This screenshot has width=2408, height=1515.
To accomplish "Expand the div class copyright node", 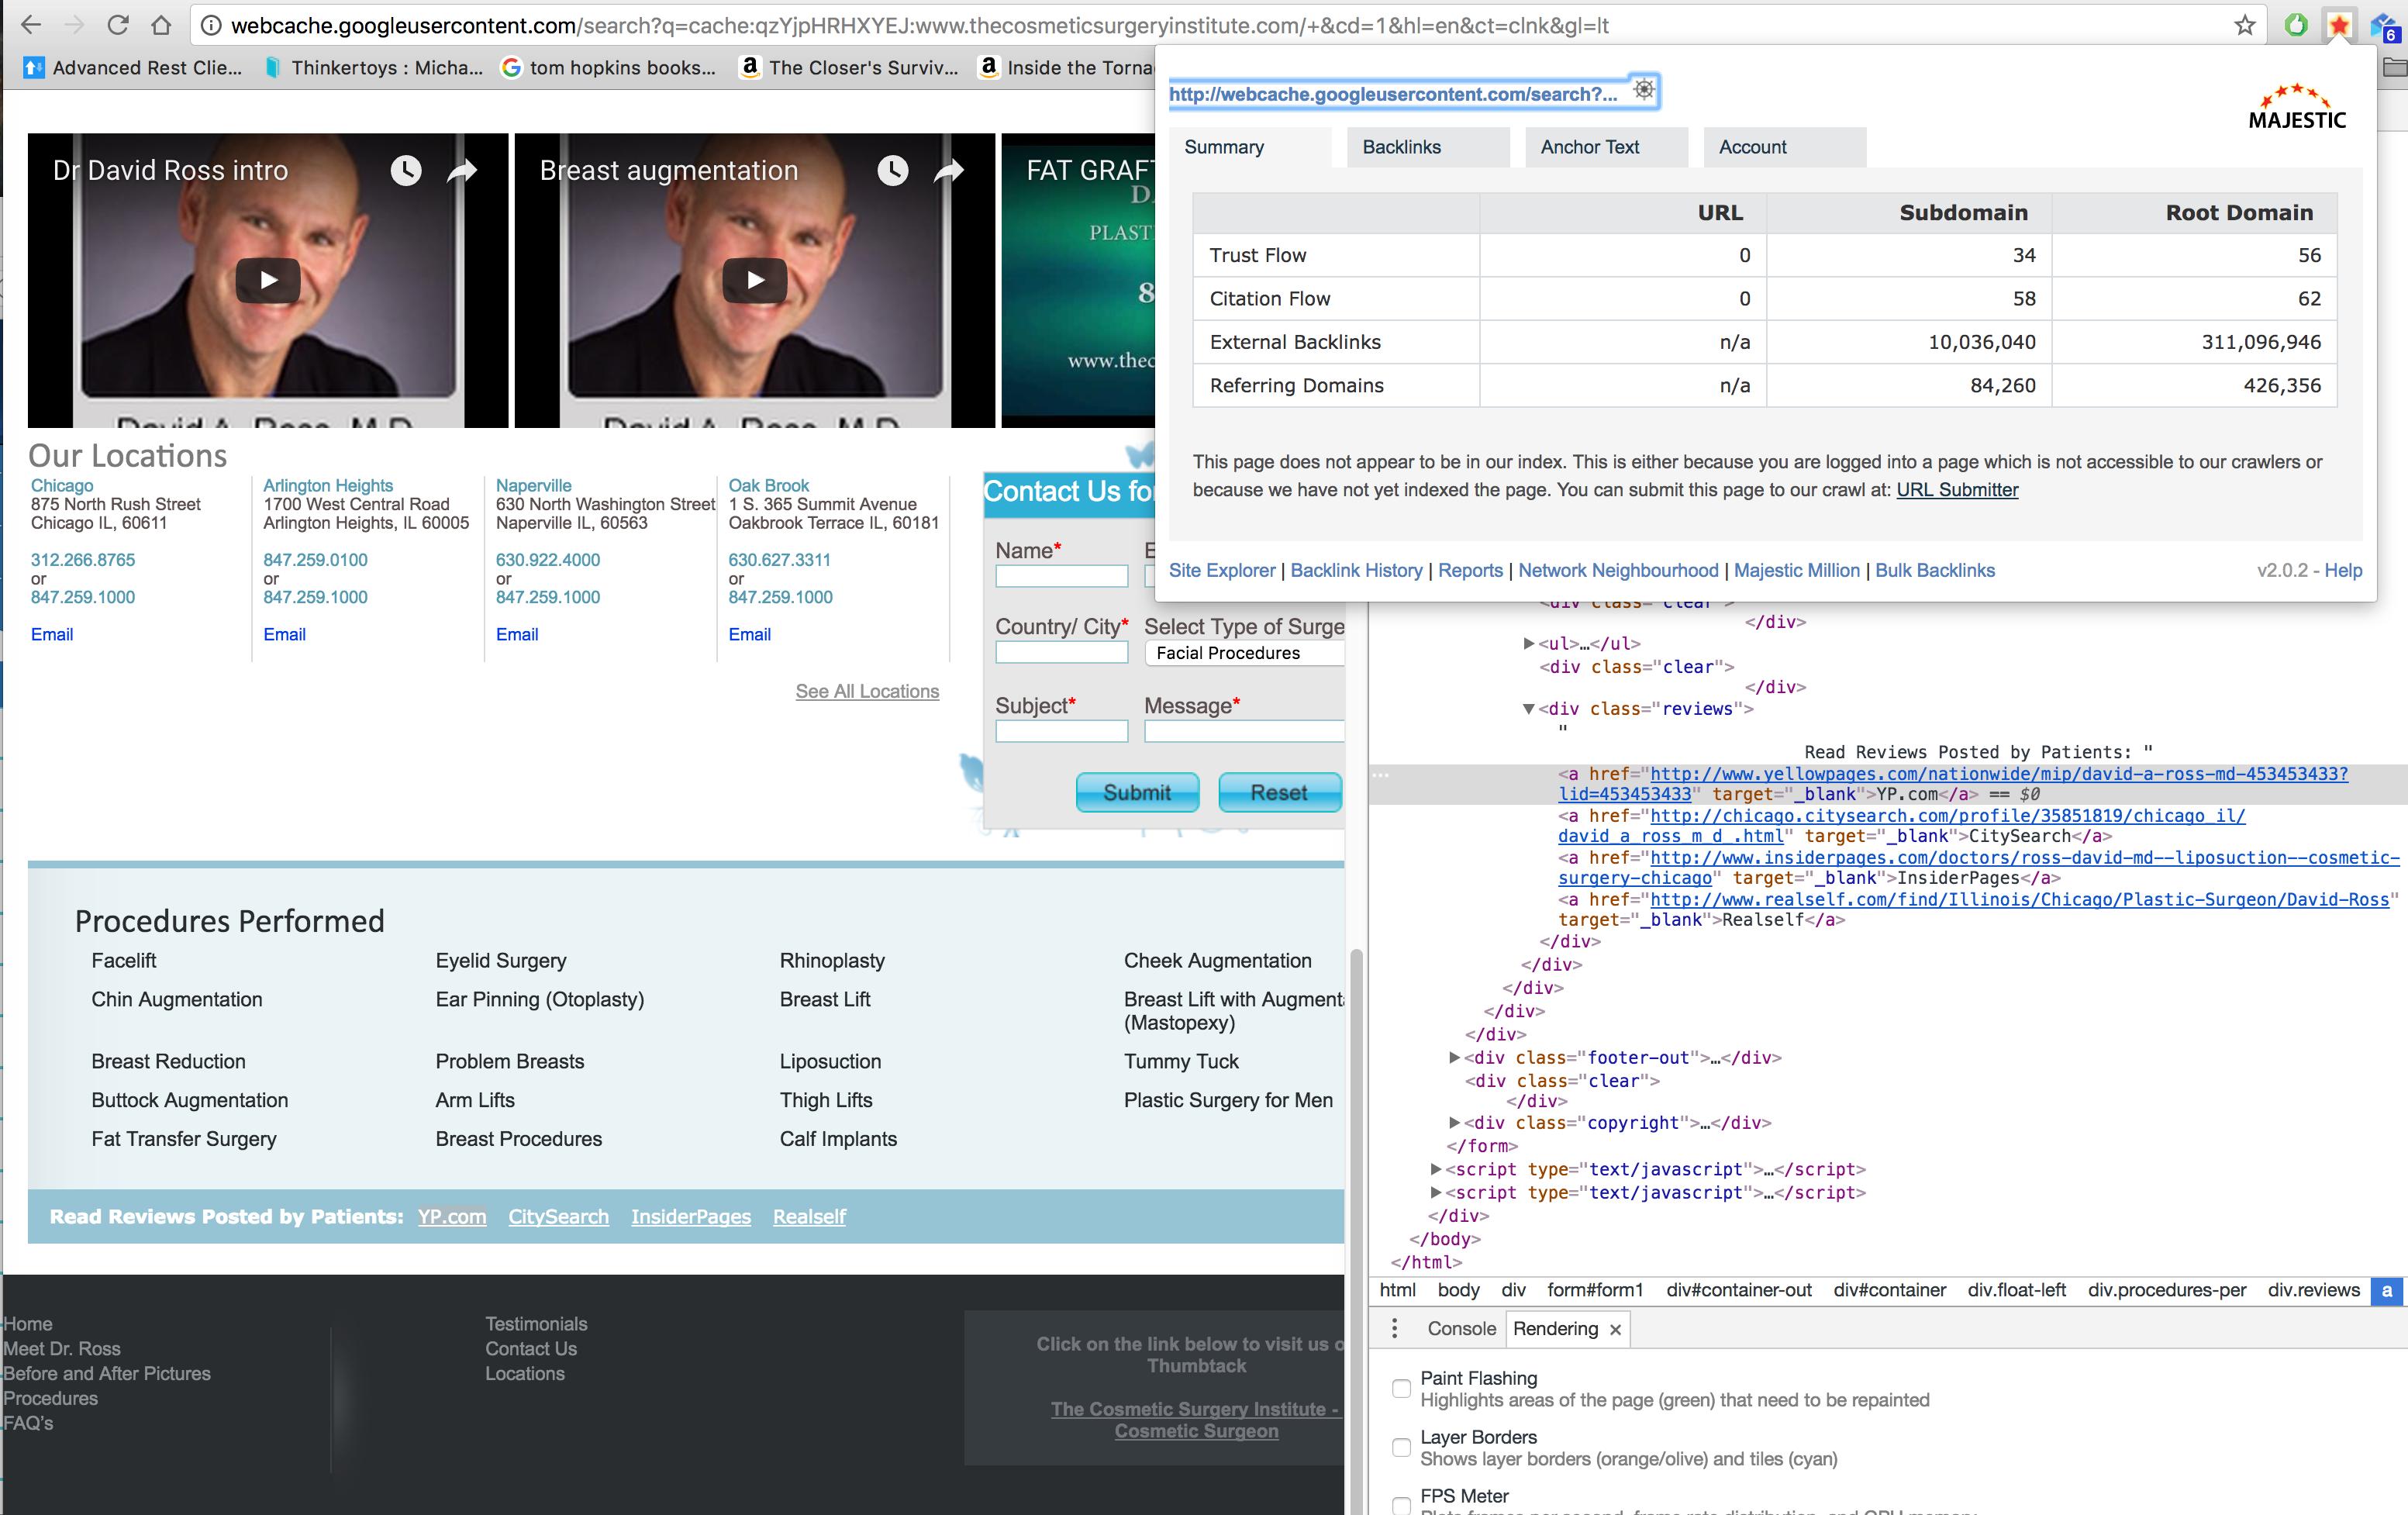I will [x=1454, y=1122].
